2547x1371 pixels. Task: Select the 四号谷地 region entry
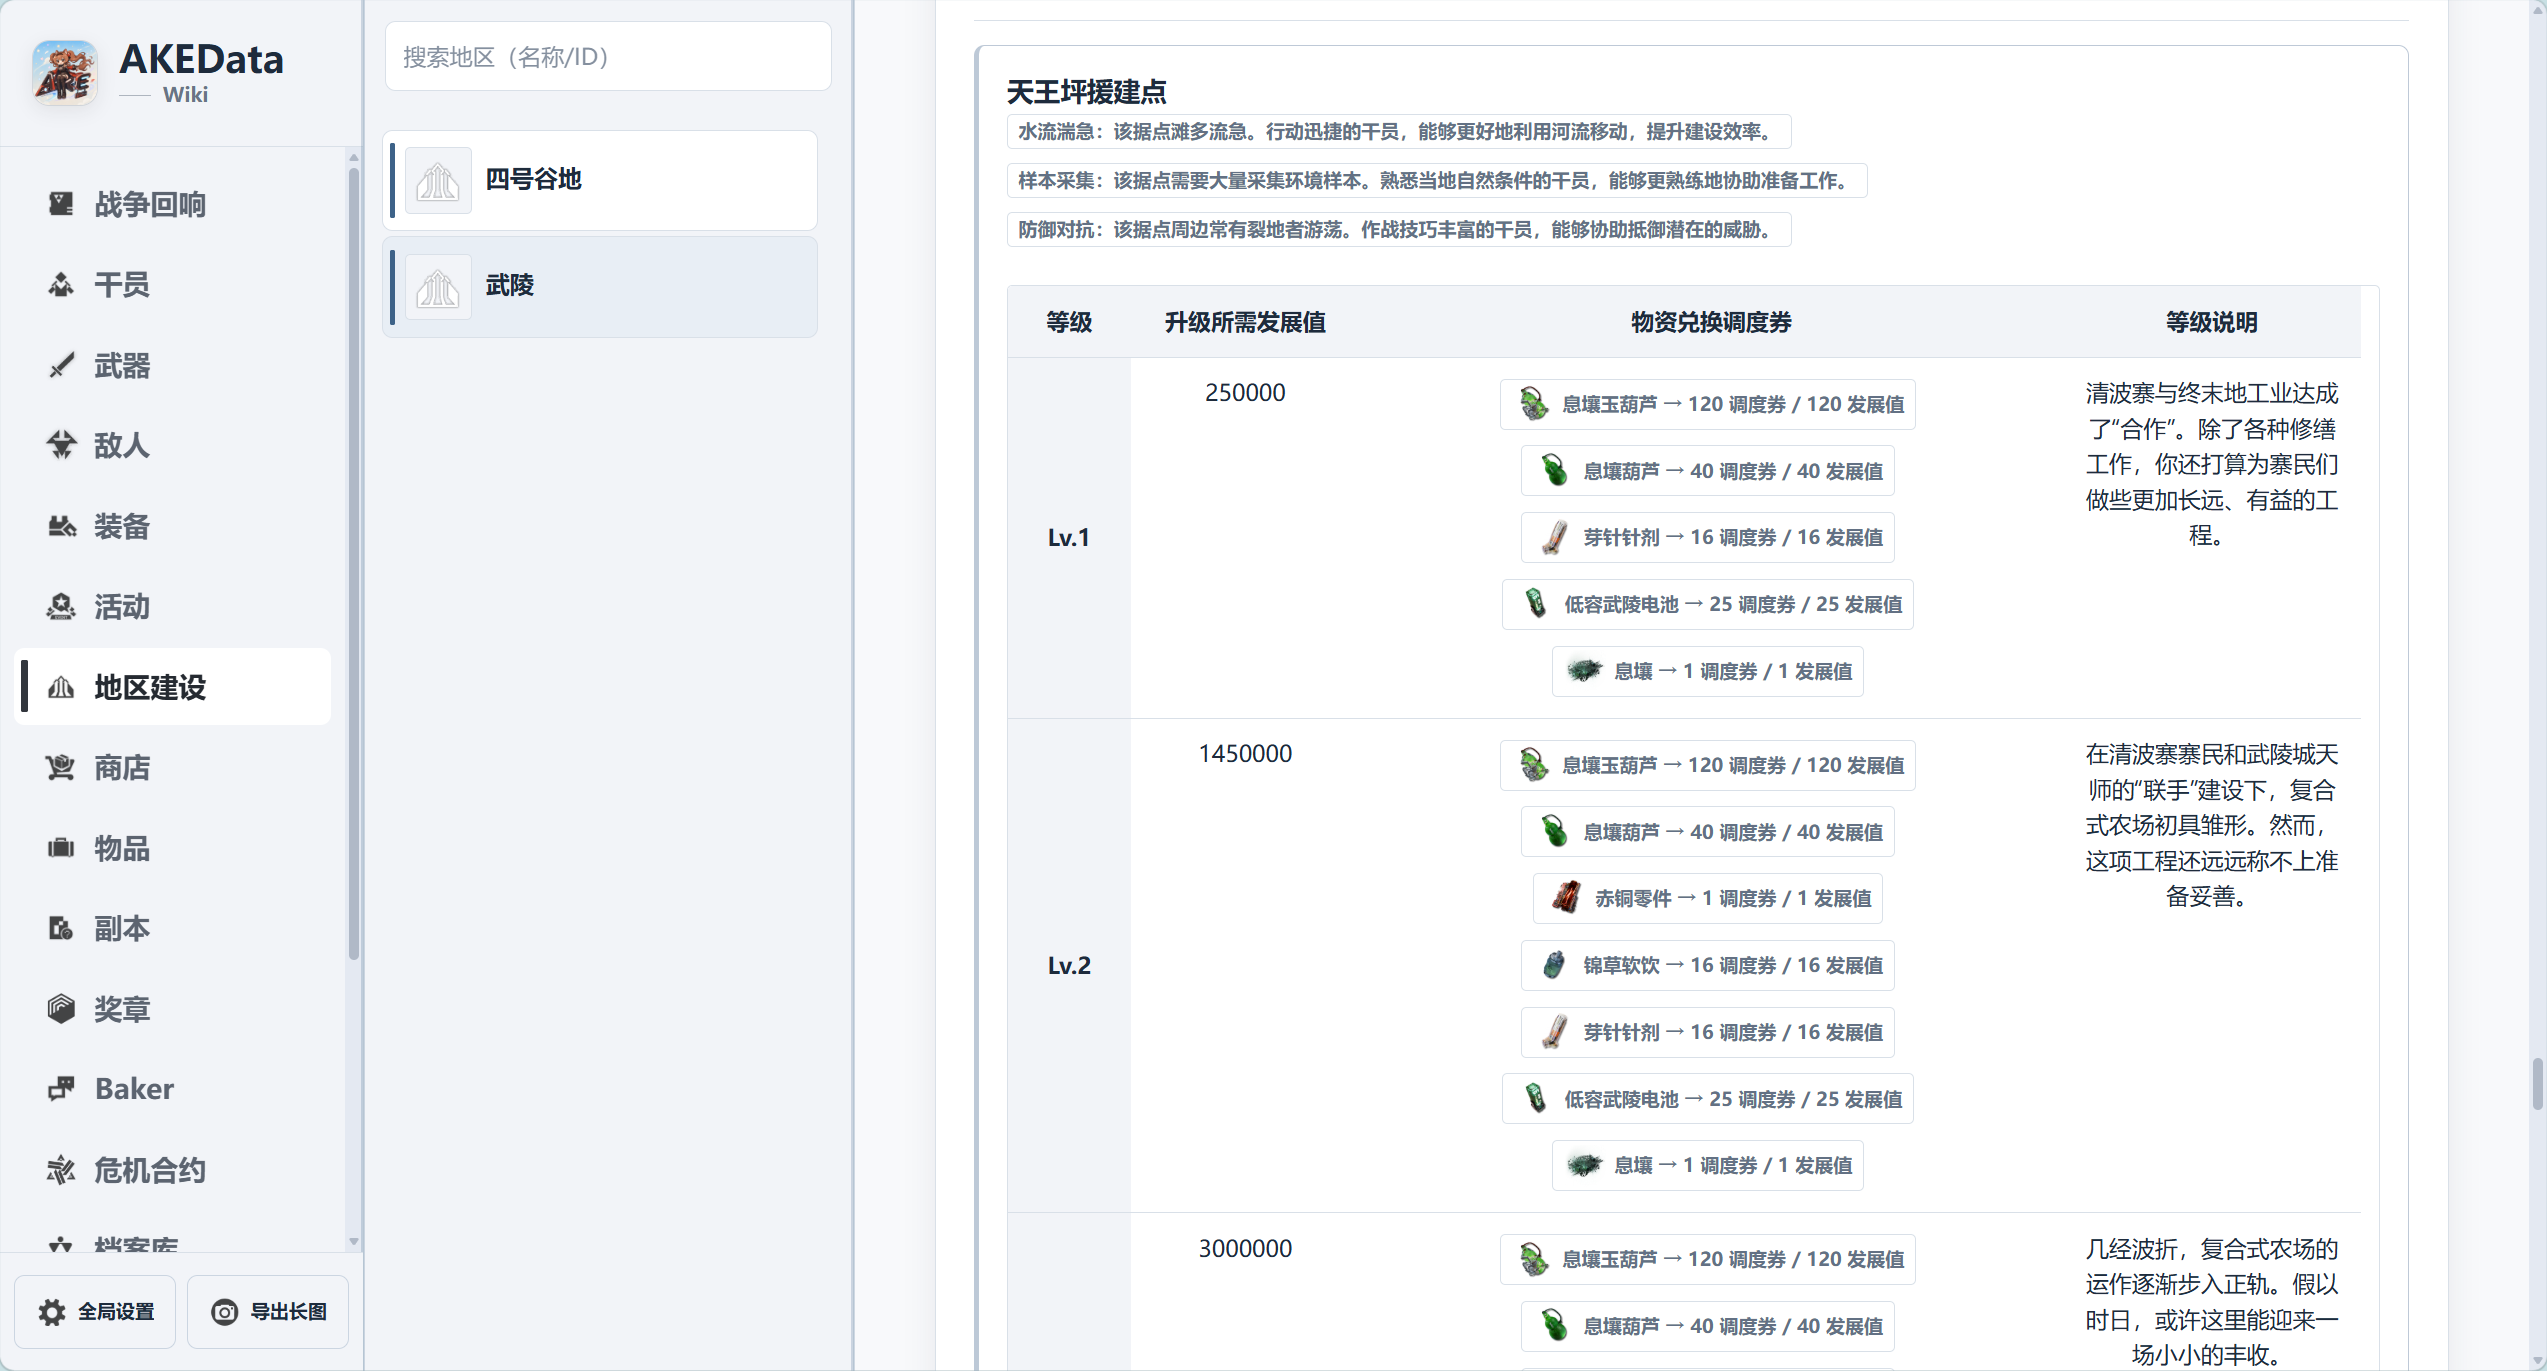tap(601, 181)
